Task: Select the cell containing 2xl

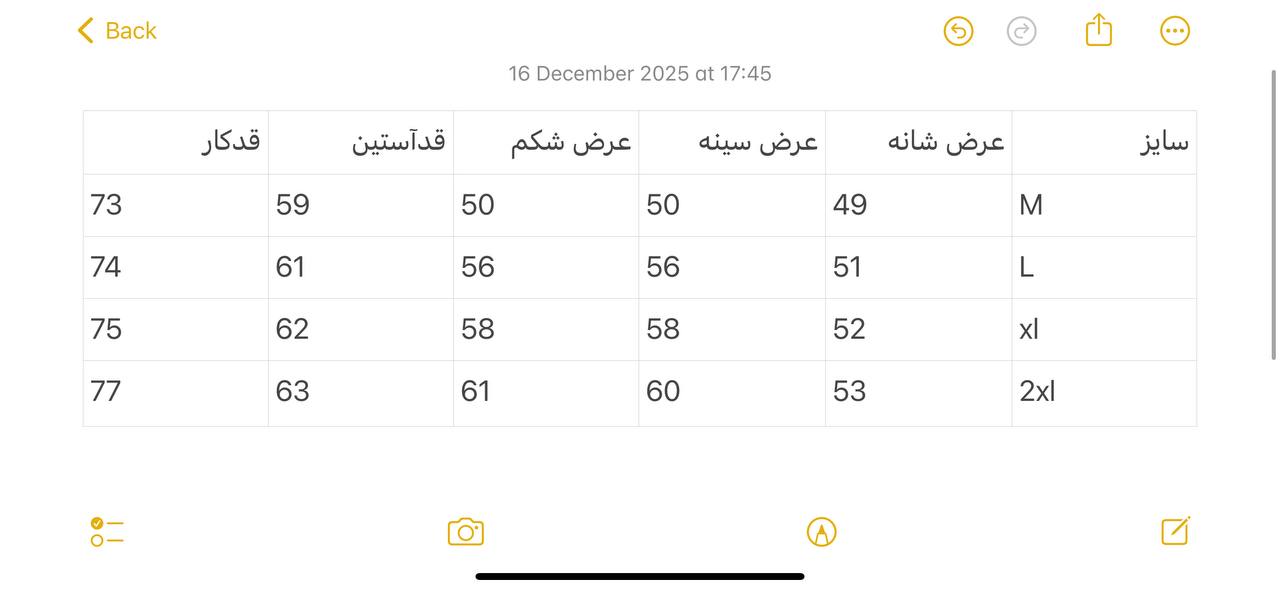Action: (x=1104, y=391)
